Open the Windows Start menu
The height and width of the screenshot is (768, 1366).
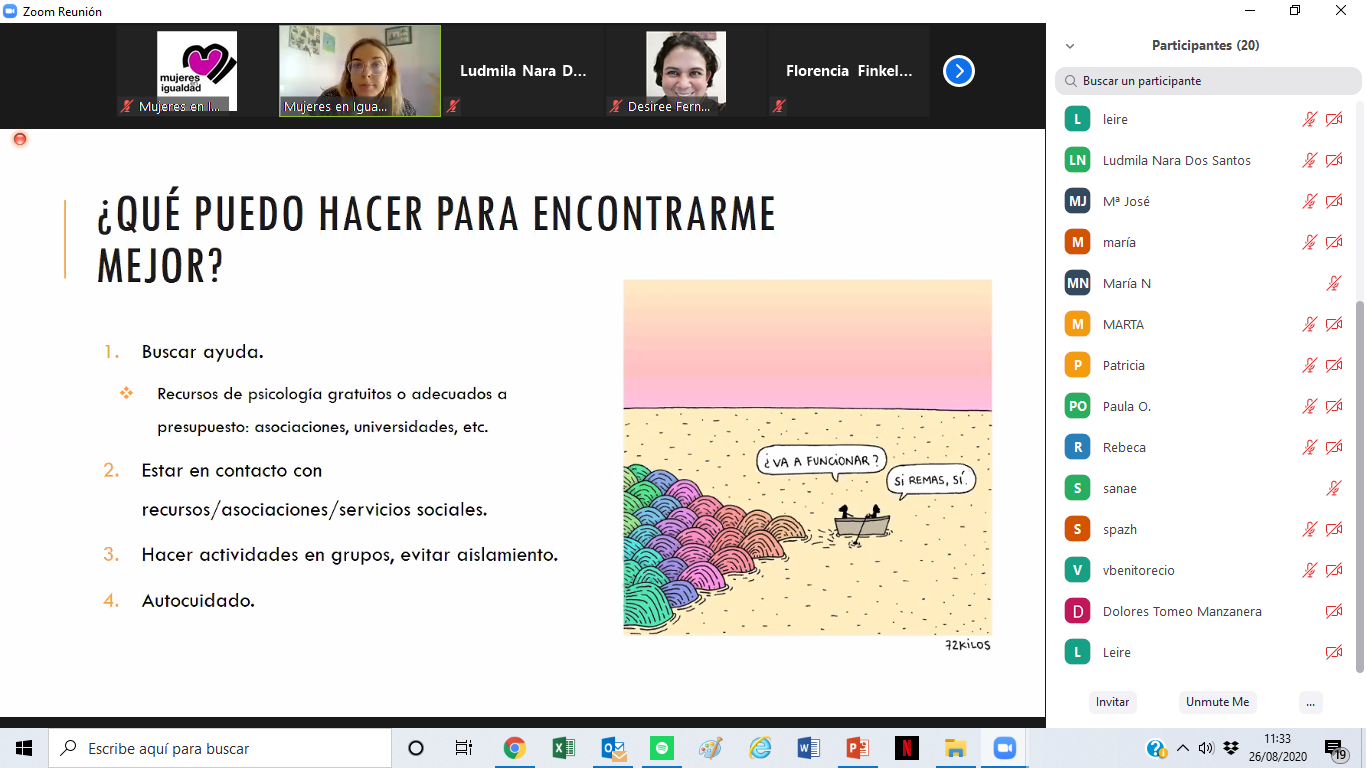24,748
